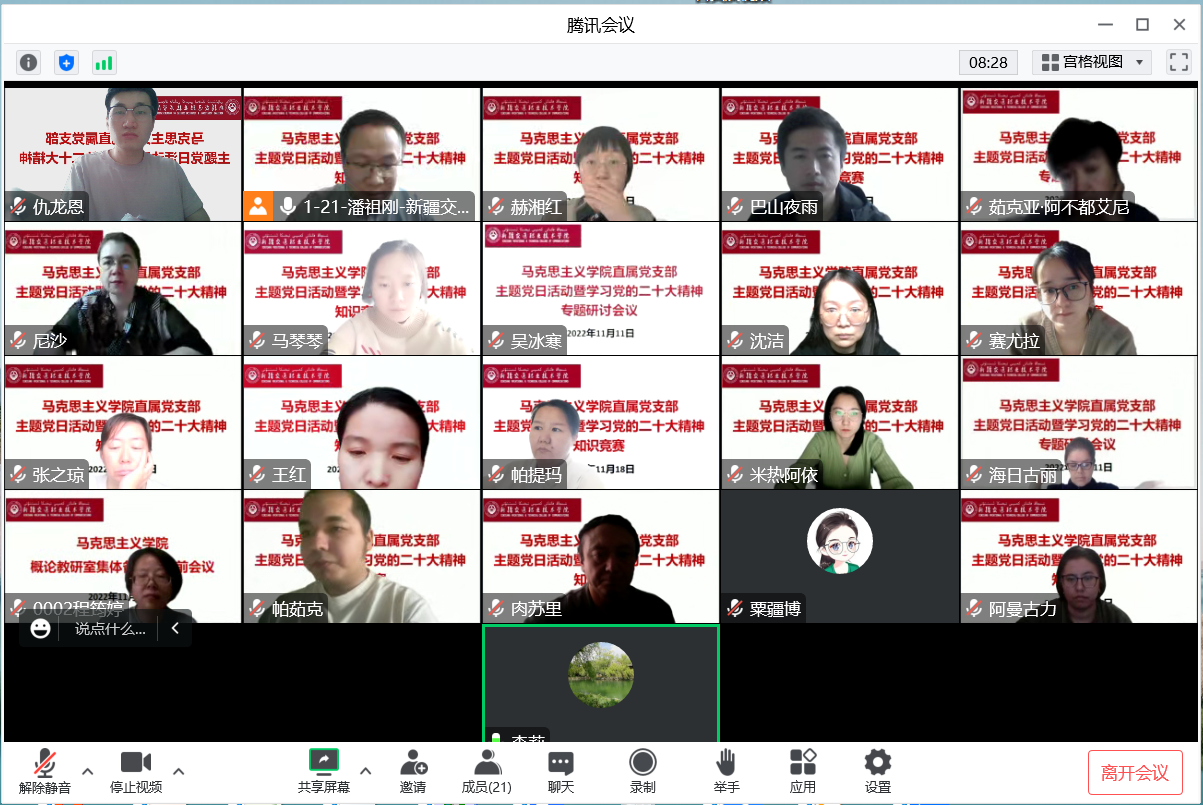Expand audio options arrow beside mute
This screenshot has width=1203, height=805.
pyautogui.click(x=88, y=771)
